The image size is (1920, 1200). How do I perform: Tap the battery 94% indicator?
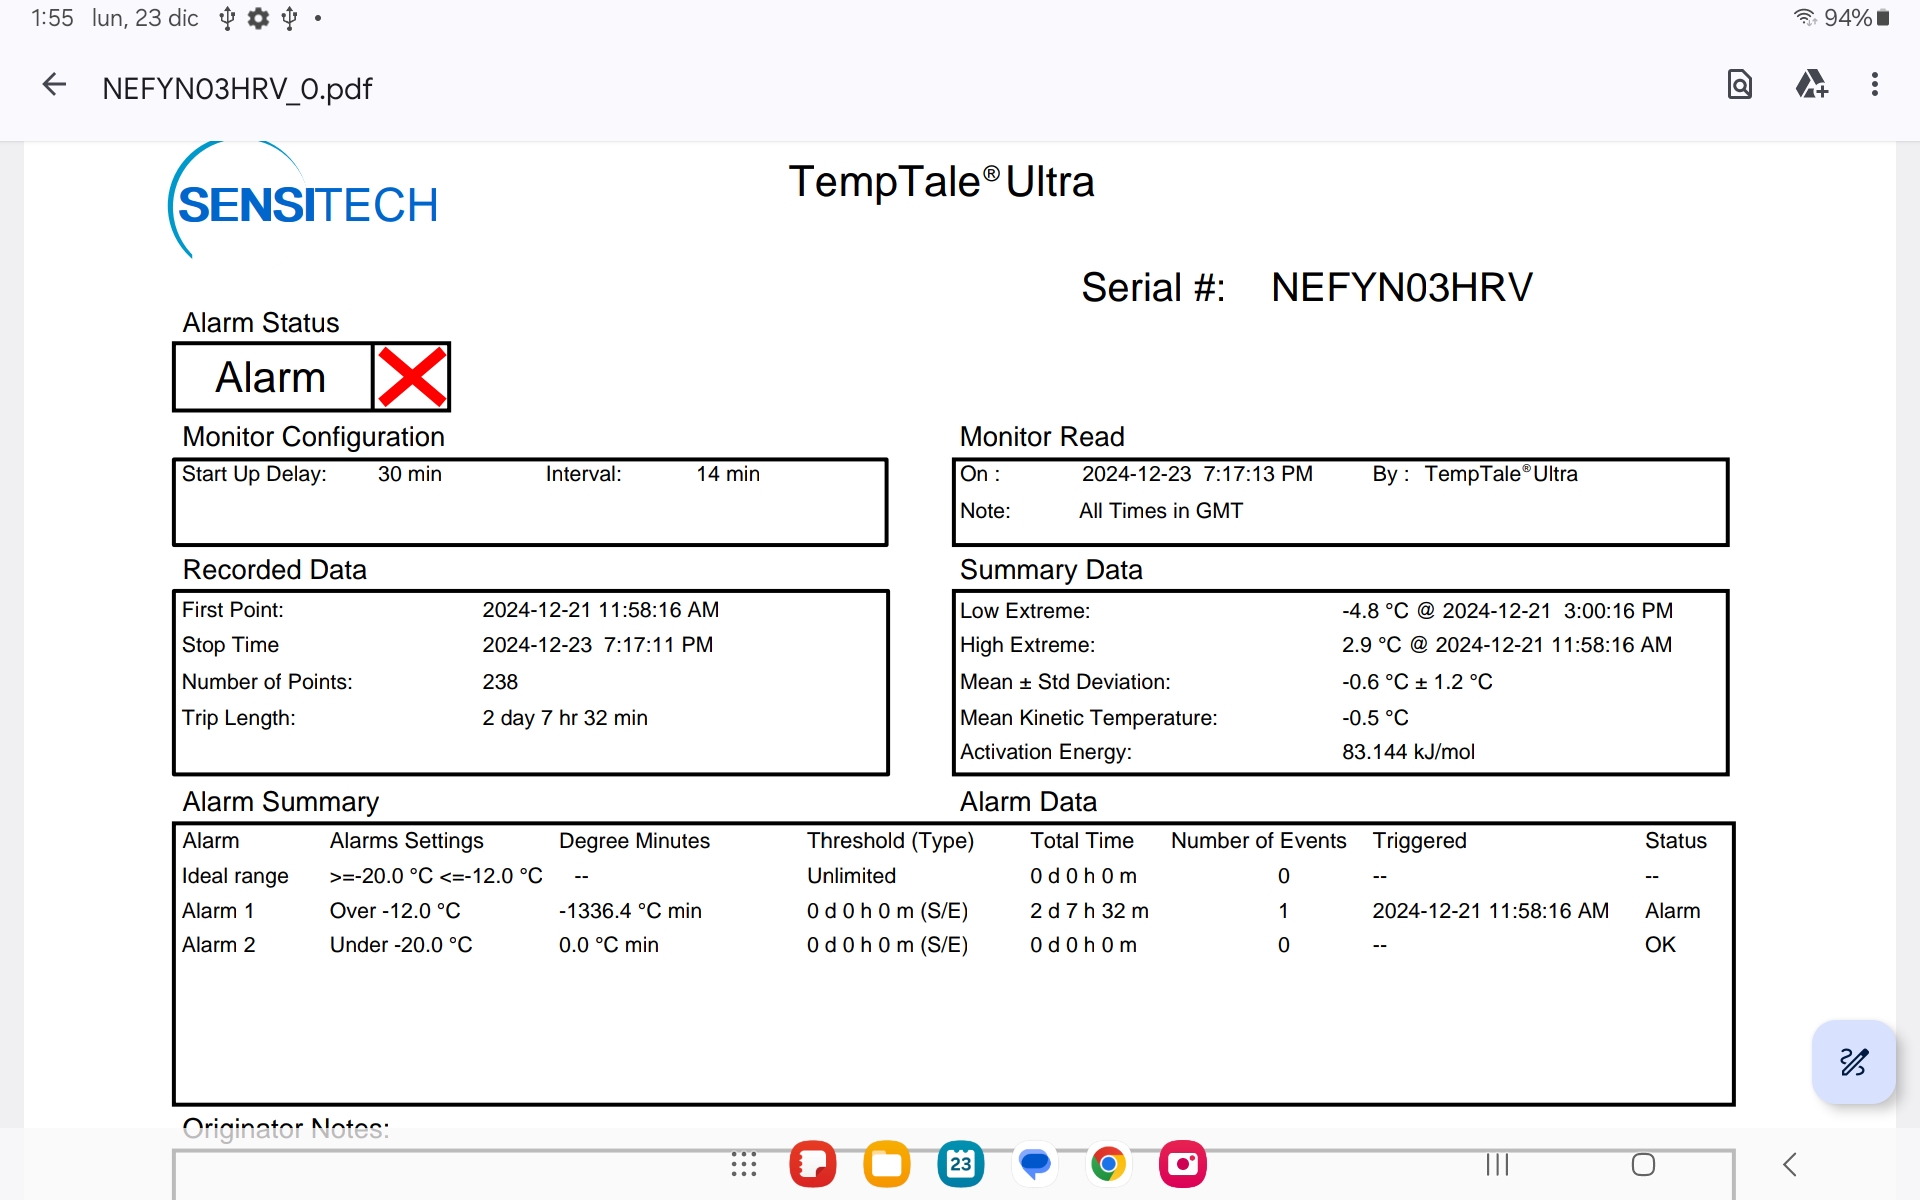[1857, 18]
